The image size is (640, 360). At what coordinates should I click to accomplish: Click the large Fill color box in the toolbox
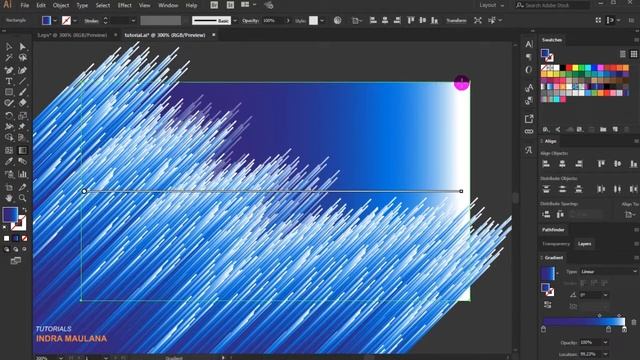[10, 214]
